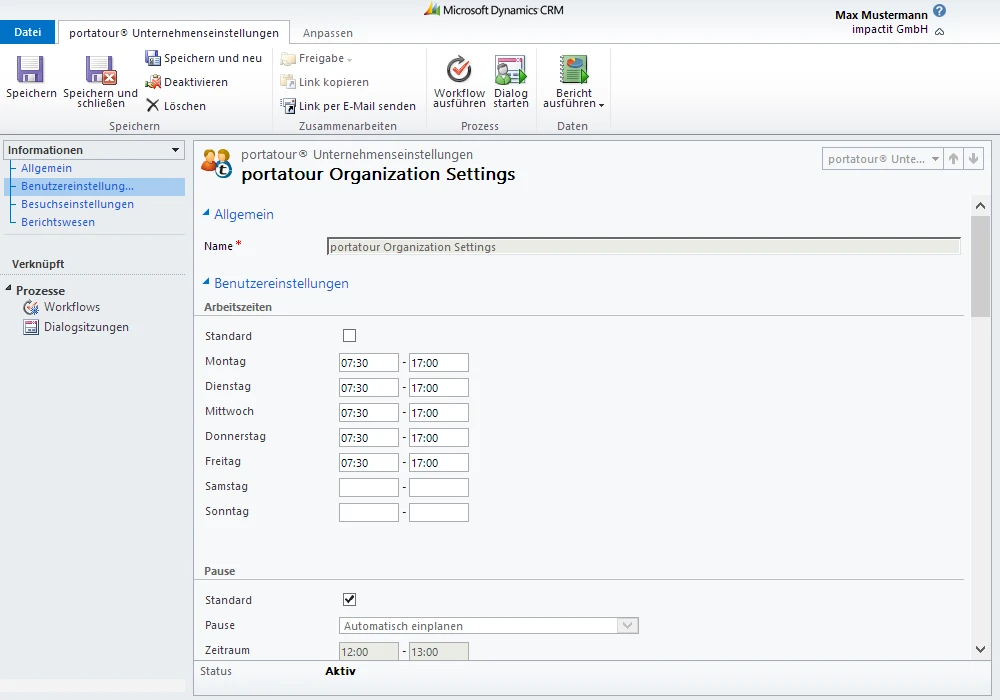The width and height of the screenshot is (1000, 700).
Task: Click user name Max Mustermann
Action: coord(881,15)
